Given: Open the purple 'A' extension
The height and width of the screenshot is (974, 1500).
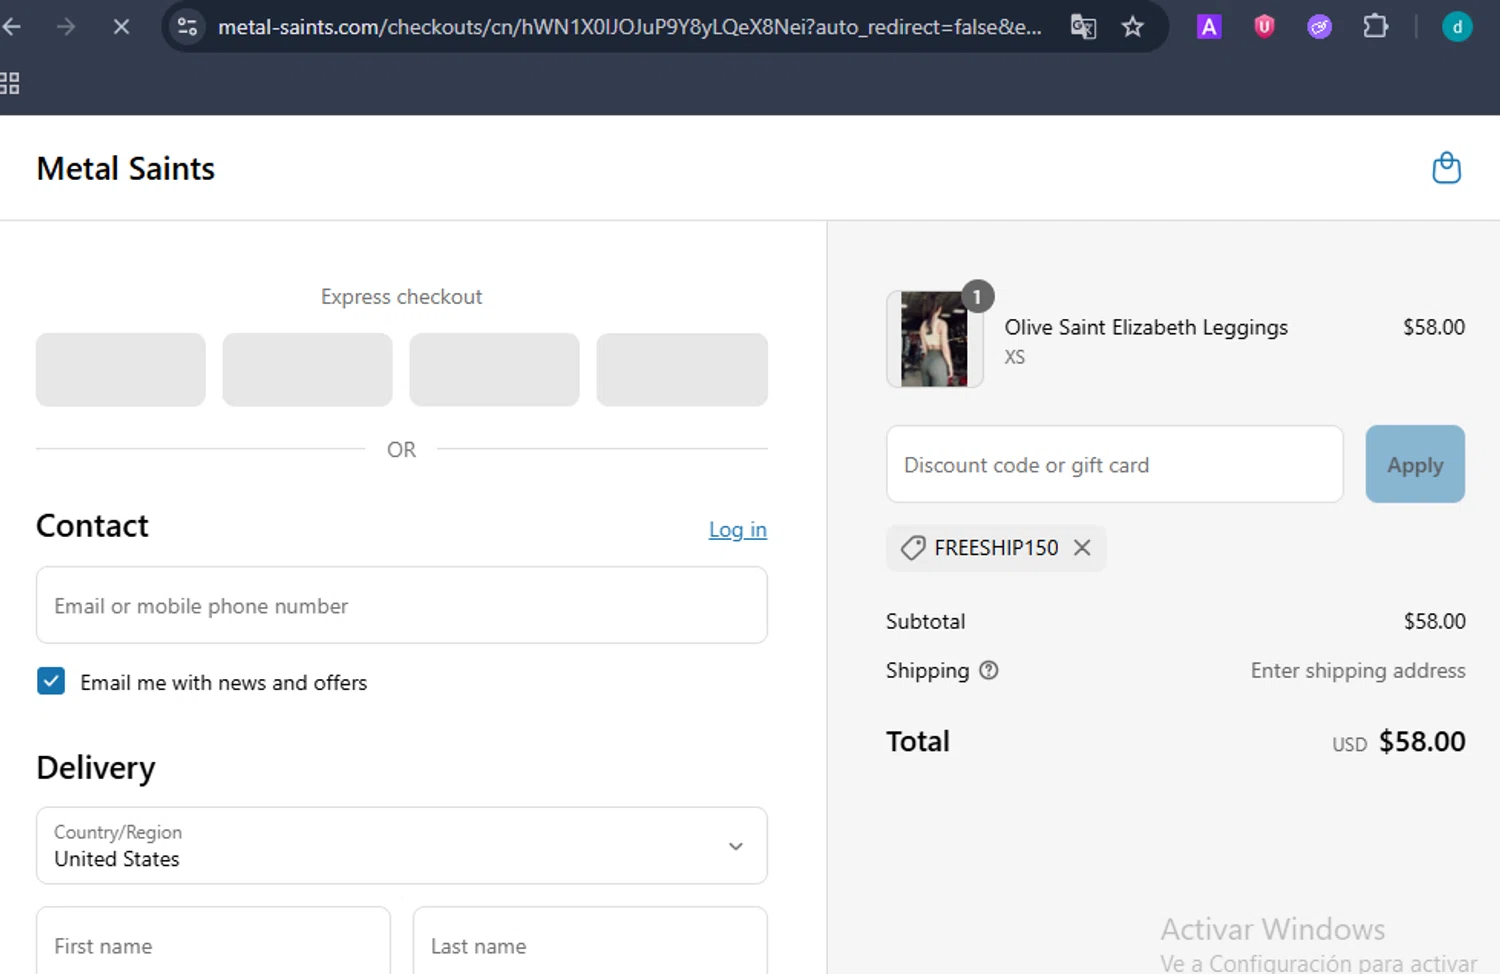Looking at the screenshot, I should pos(1209,27).
